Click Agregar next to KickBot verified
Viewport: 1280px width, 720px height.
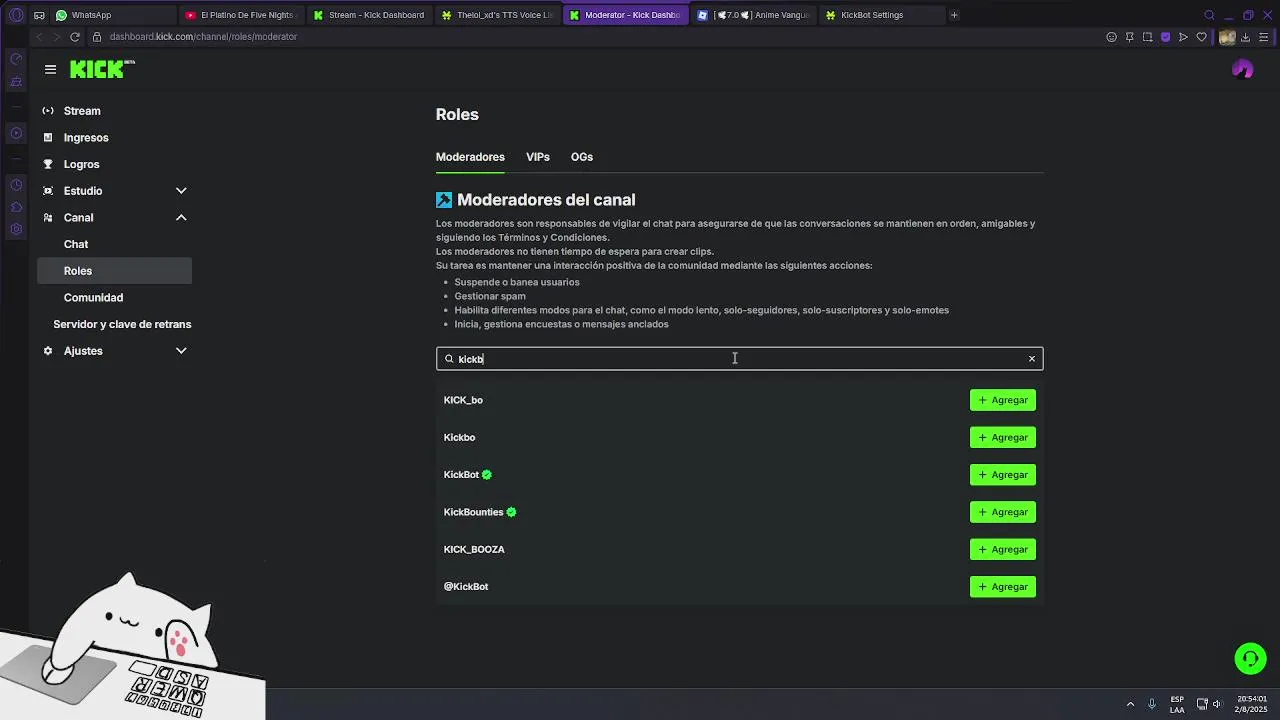click(x=1003, y=475)
